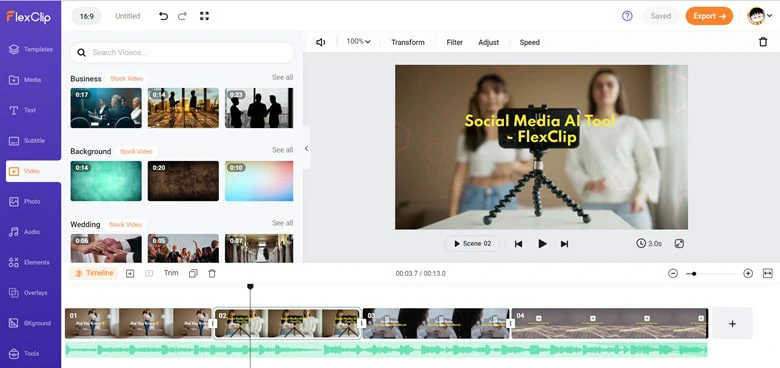Skip to the previous scene

(x=518, y=244)
